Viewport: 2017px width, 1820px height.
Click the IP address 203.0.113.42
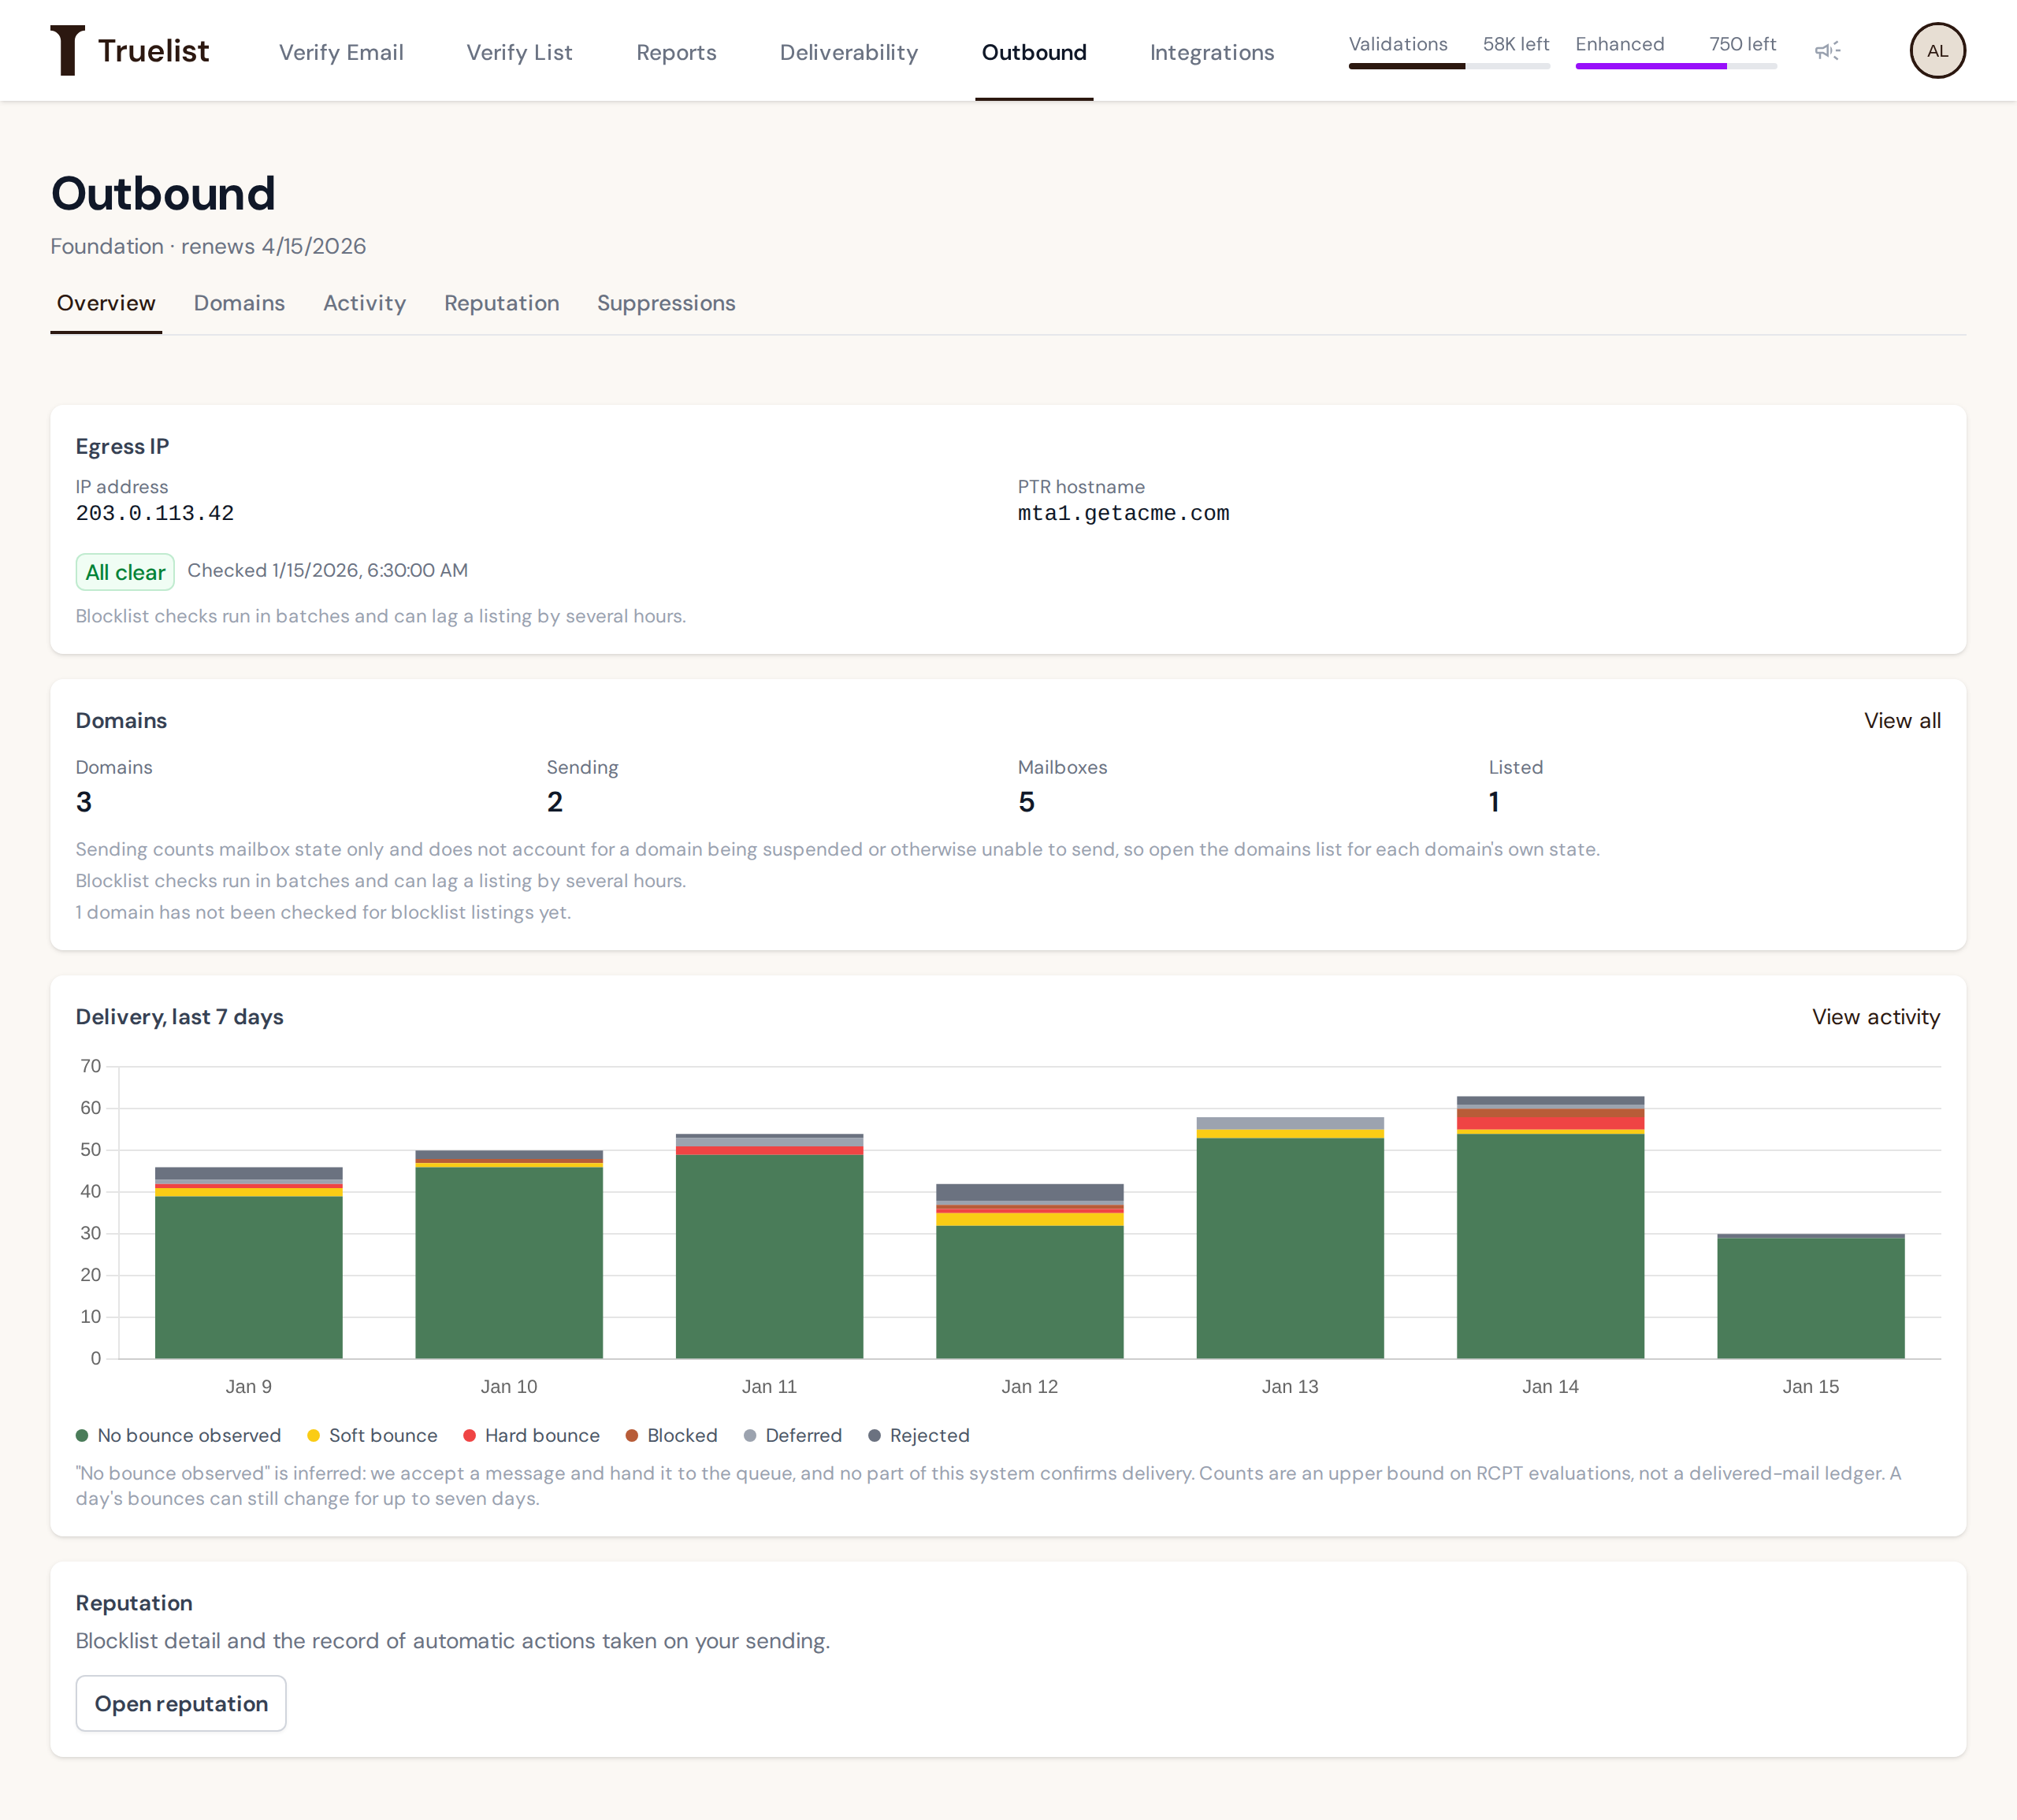point(155,513)
